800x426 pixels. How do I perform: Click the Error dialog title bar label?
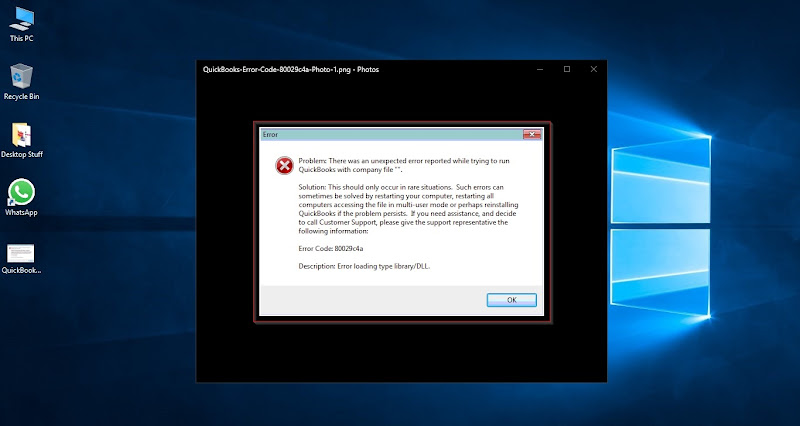coord(270,135)
